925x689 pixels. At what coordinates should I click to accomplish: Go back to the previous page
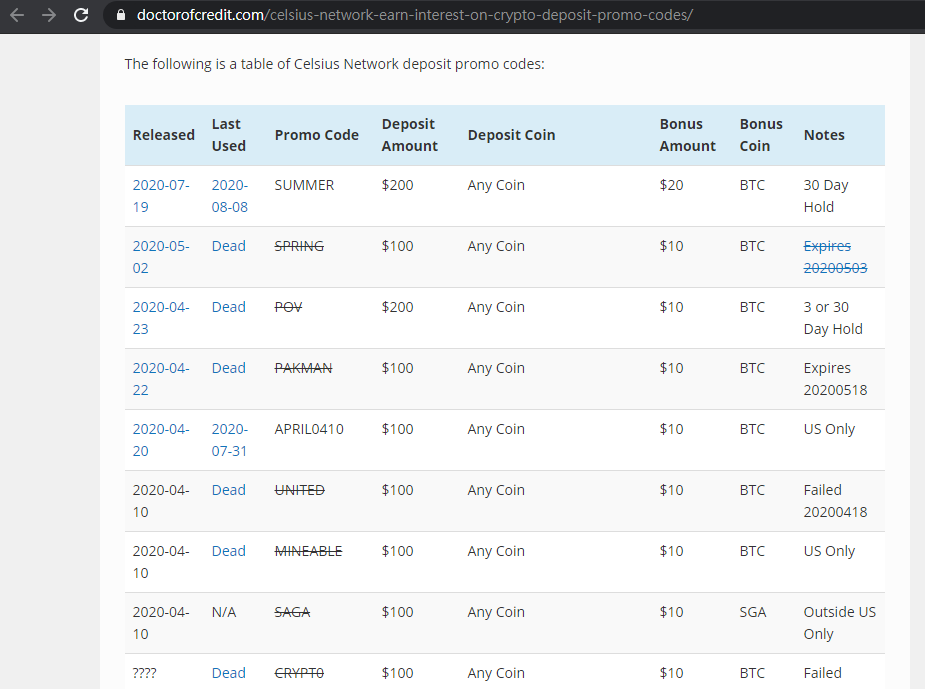click(17, 15)
